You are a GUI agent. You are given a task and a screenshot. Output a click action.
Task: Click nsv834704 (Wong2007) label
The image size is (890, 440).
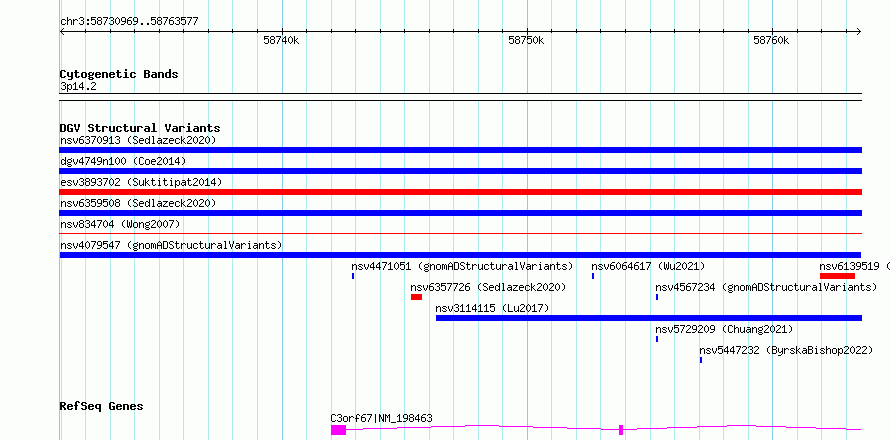(120, 224)
